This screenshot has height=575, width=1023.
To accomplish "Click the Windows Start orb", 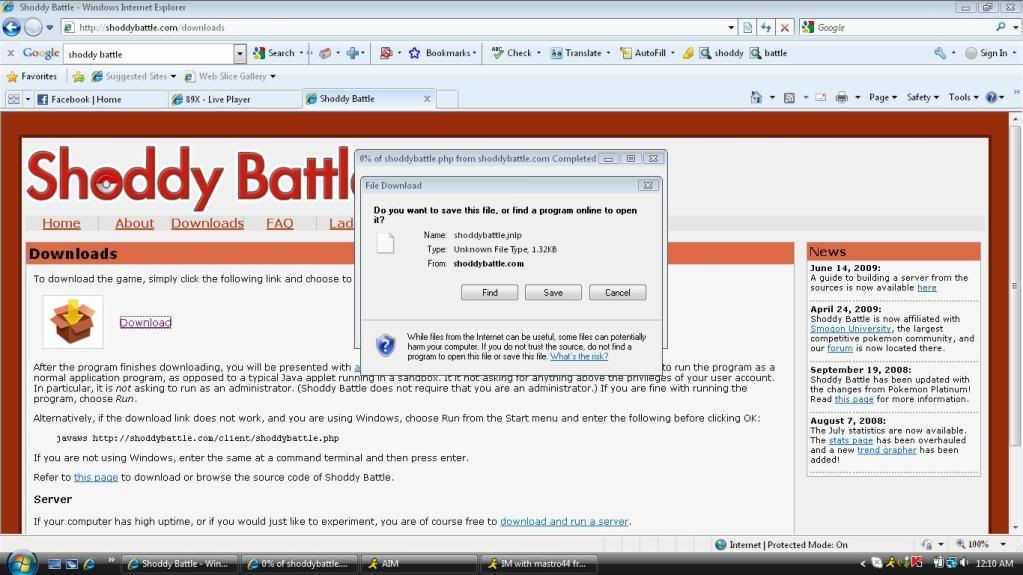I will tap(22, 562).
